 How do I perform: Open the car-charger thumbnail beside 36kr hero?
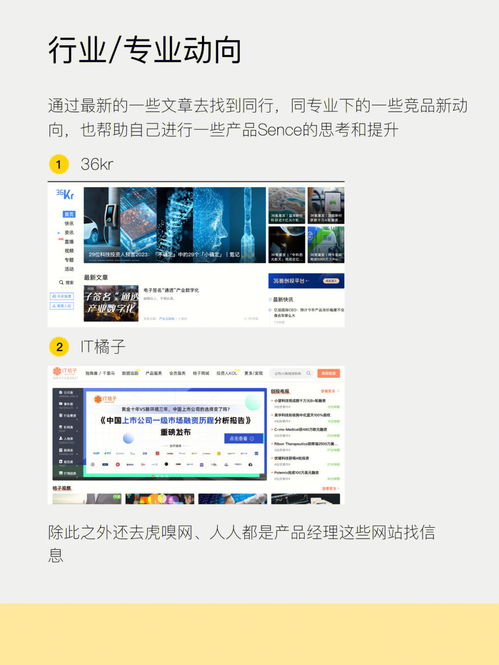click(x=326, y=205)
